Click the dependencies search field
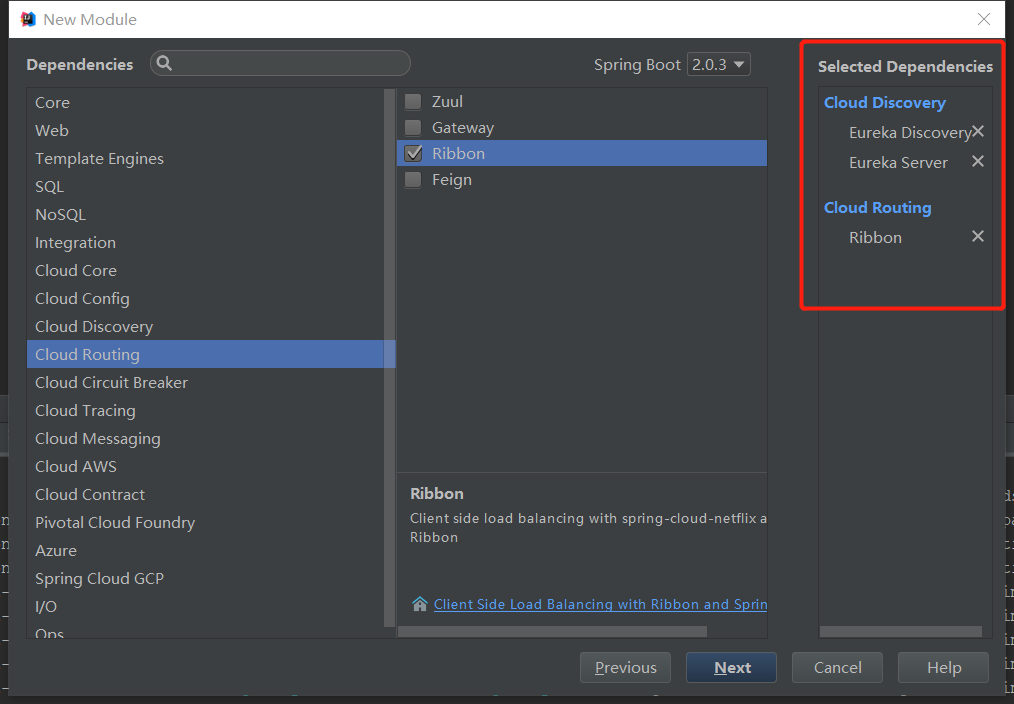 (281, 63)
